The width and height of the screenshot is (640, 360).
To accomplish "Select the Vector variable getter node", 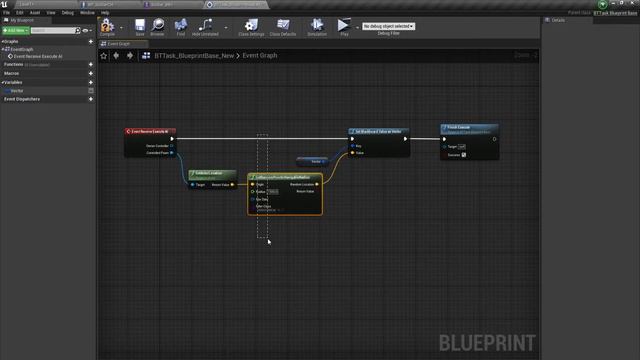I will (312, 162).
